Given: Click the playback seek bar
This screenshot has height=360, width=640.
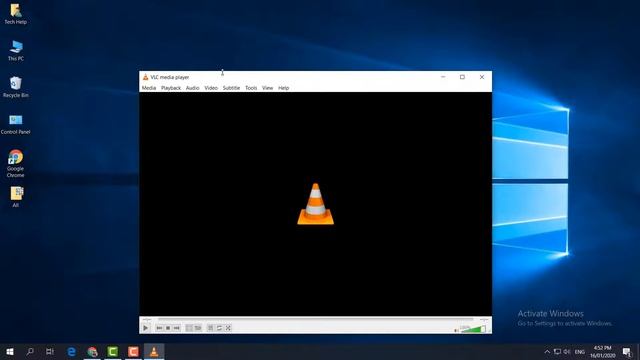Looking at the screenshot, I should [315, 319].
